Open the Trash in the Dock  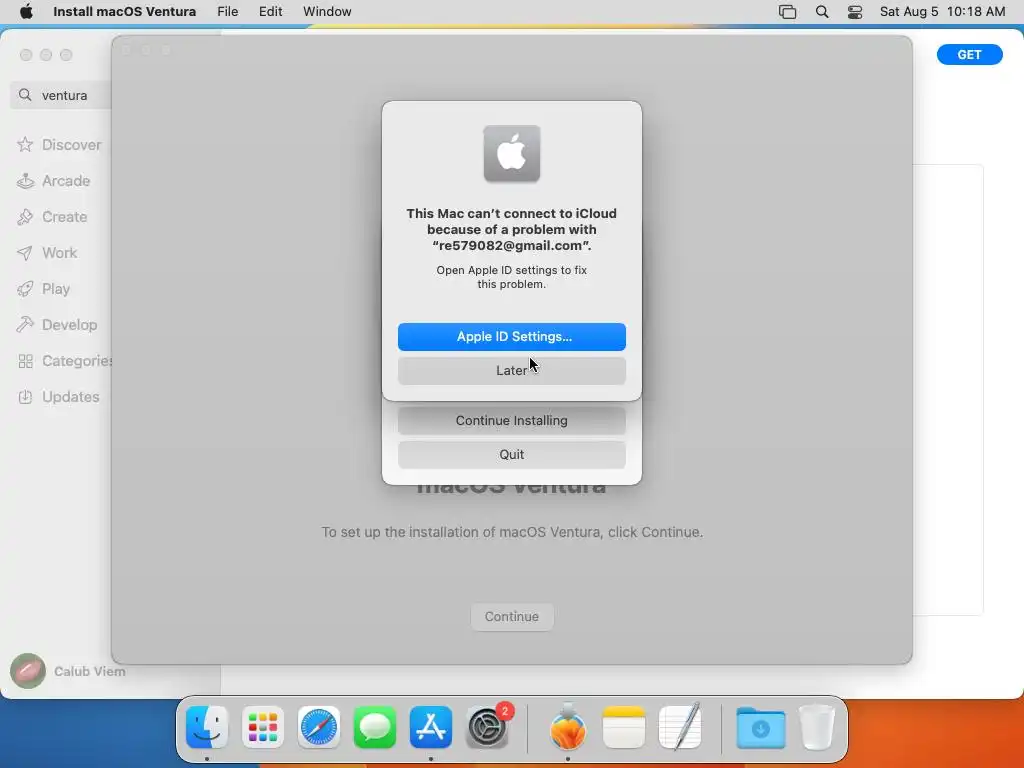816,728
